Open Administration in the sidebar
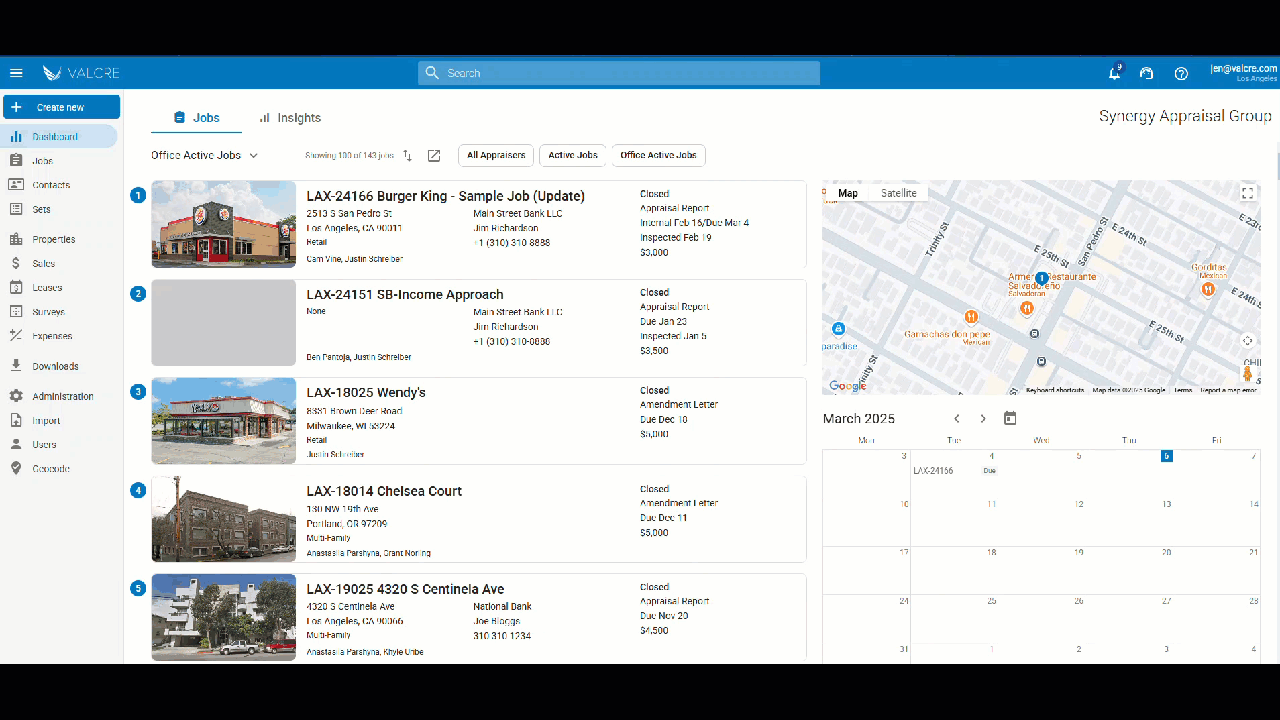Viewport: 1280px width, 720px height. pyautogui.click(x=60, y=396)
